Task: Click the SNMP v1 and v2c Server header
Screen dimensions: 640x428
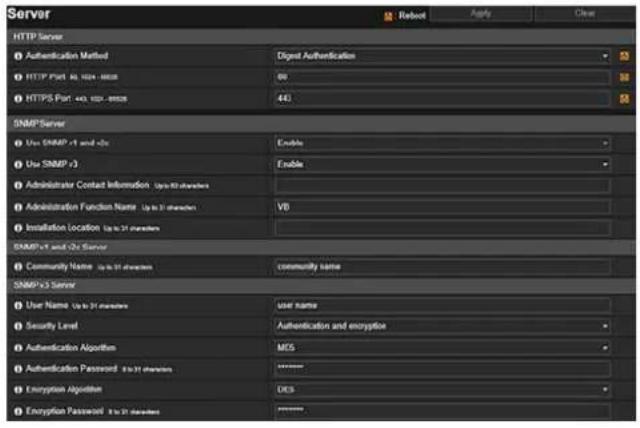Action: pyautogui.click(x=321, y=247)
